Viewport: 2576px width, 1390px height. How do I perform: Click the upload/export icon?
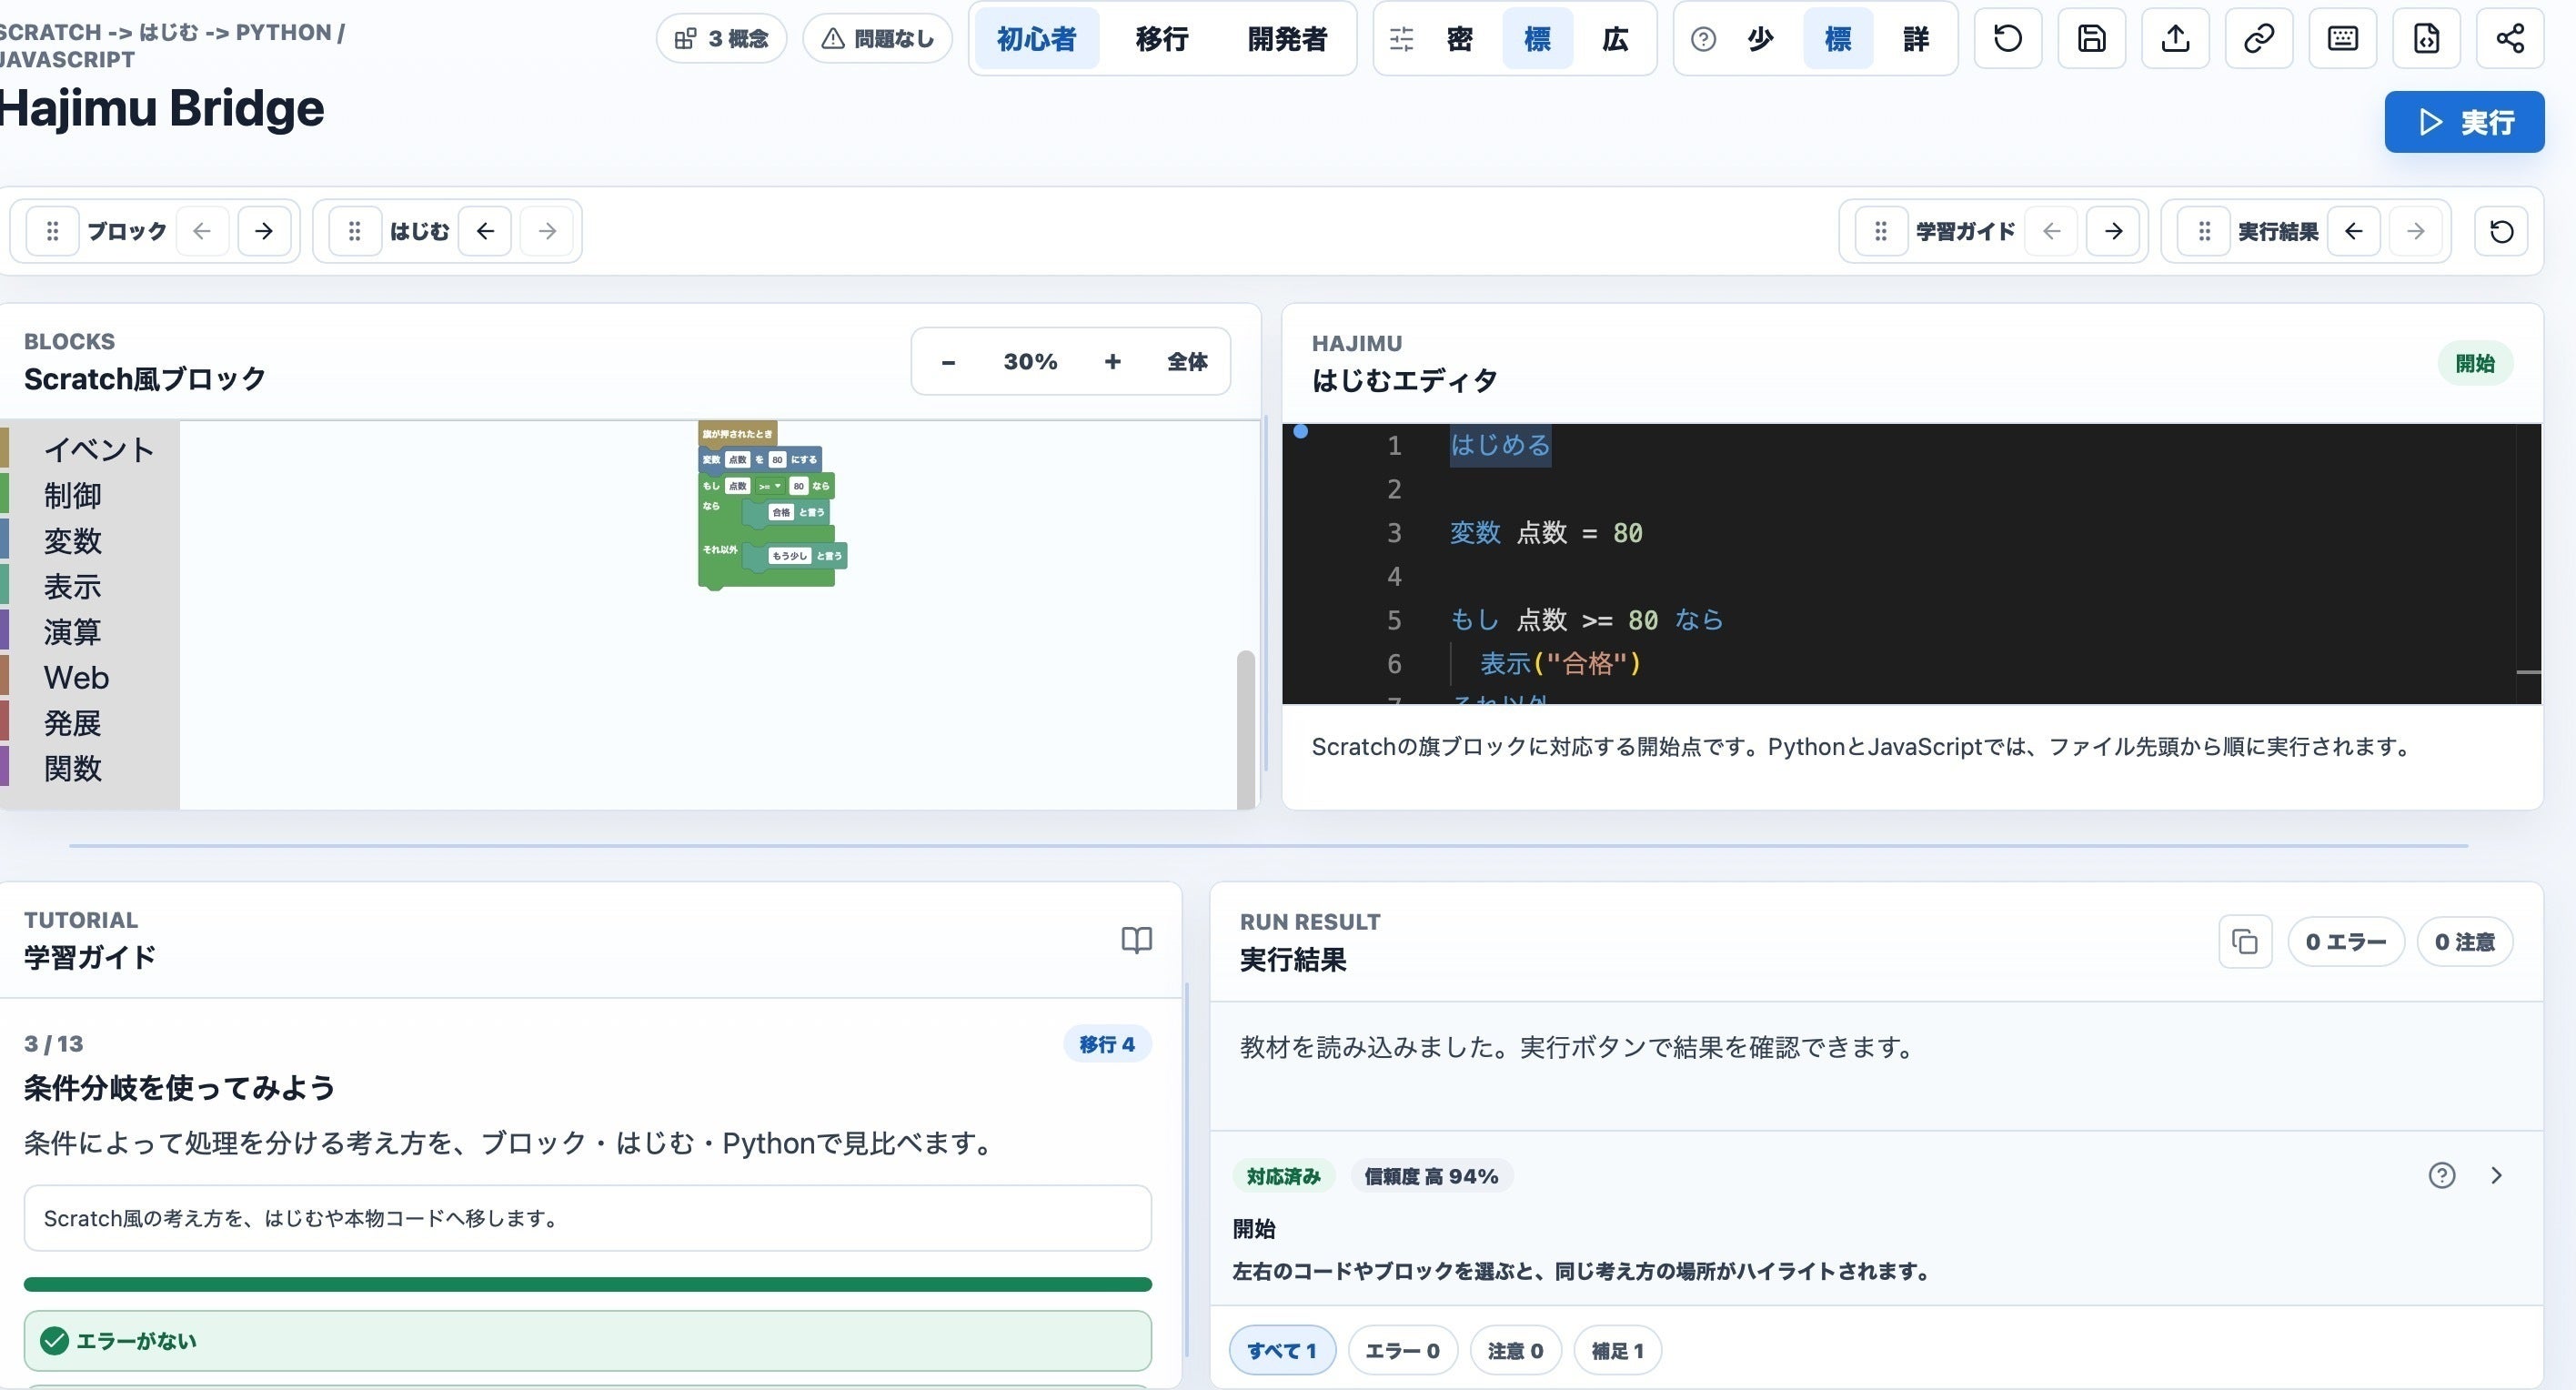(2175, 39)
